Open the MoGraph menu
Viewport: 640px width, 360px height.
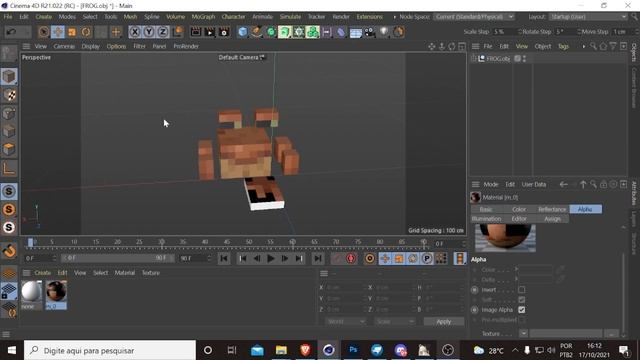(203, 17)
